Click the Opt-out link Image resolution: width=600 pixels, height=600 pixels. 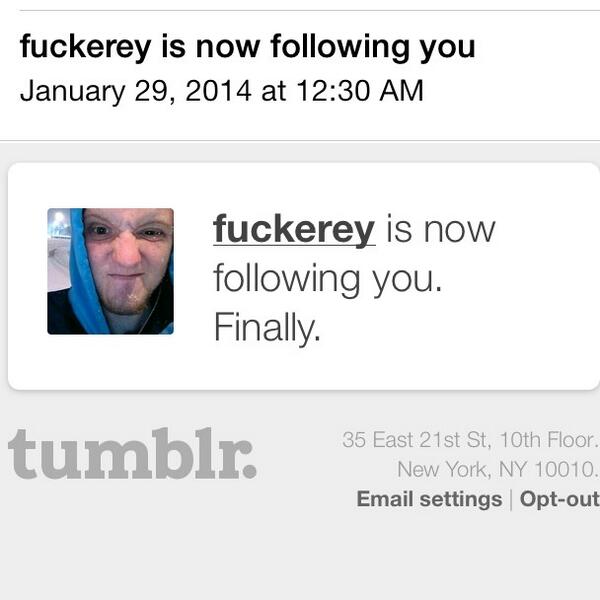[559, 499]
